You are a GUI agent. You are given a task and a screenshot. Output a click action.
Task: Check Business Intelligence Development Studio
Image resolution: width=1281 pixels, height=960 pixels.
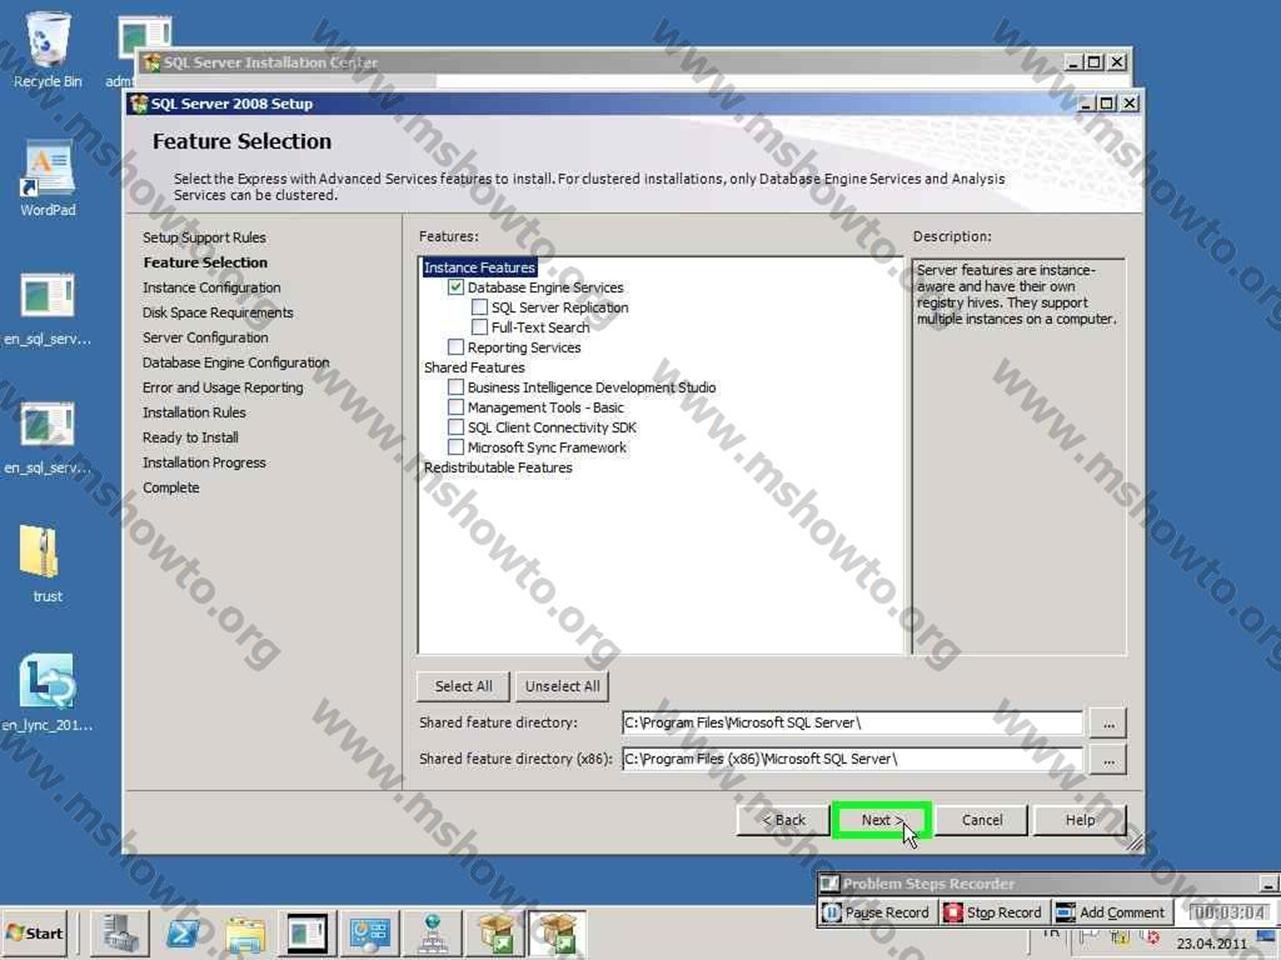point(456,387)
